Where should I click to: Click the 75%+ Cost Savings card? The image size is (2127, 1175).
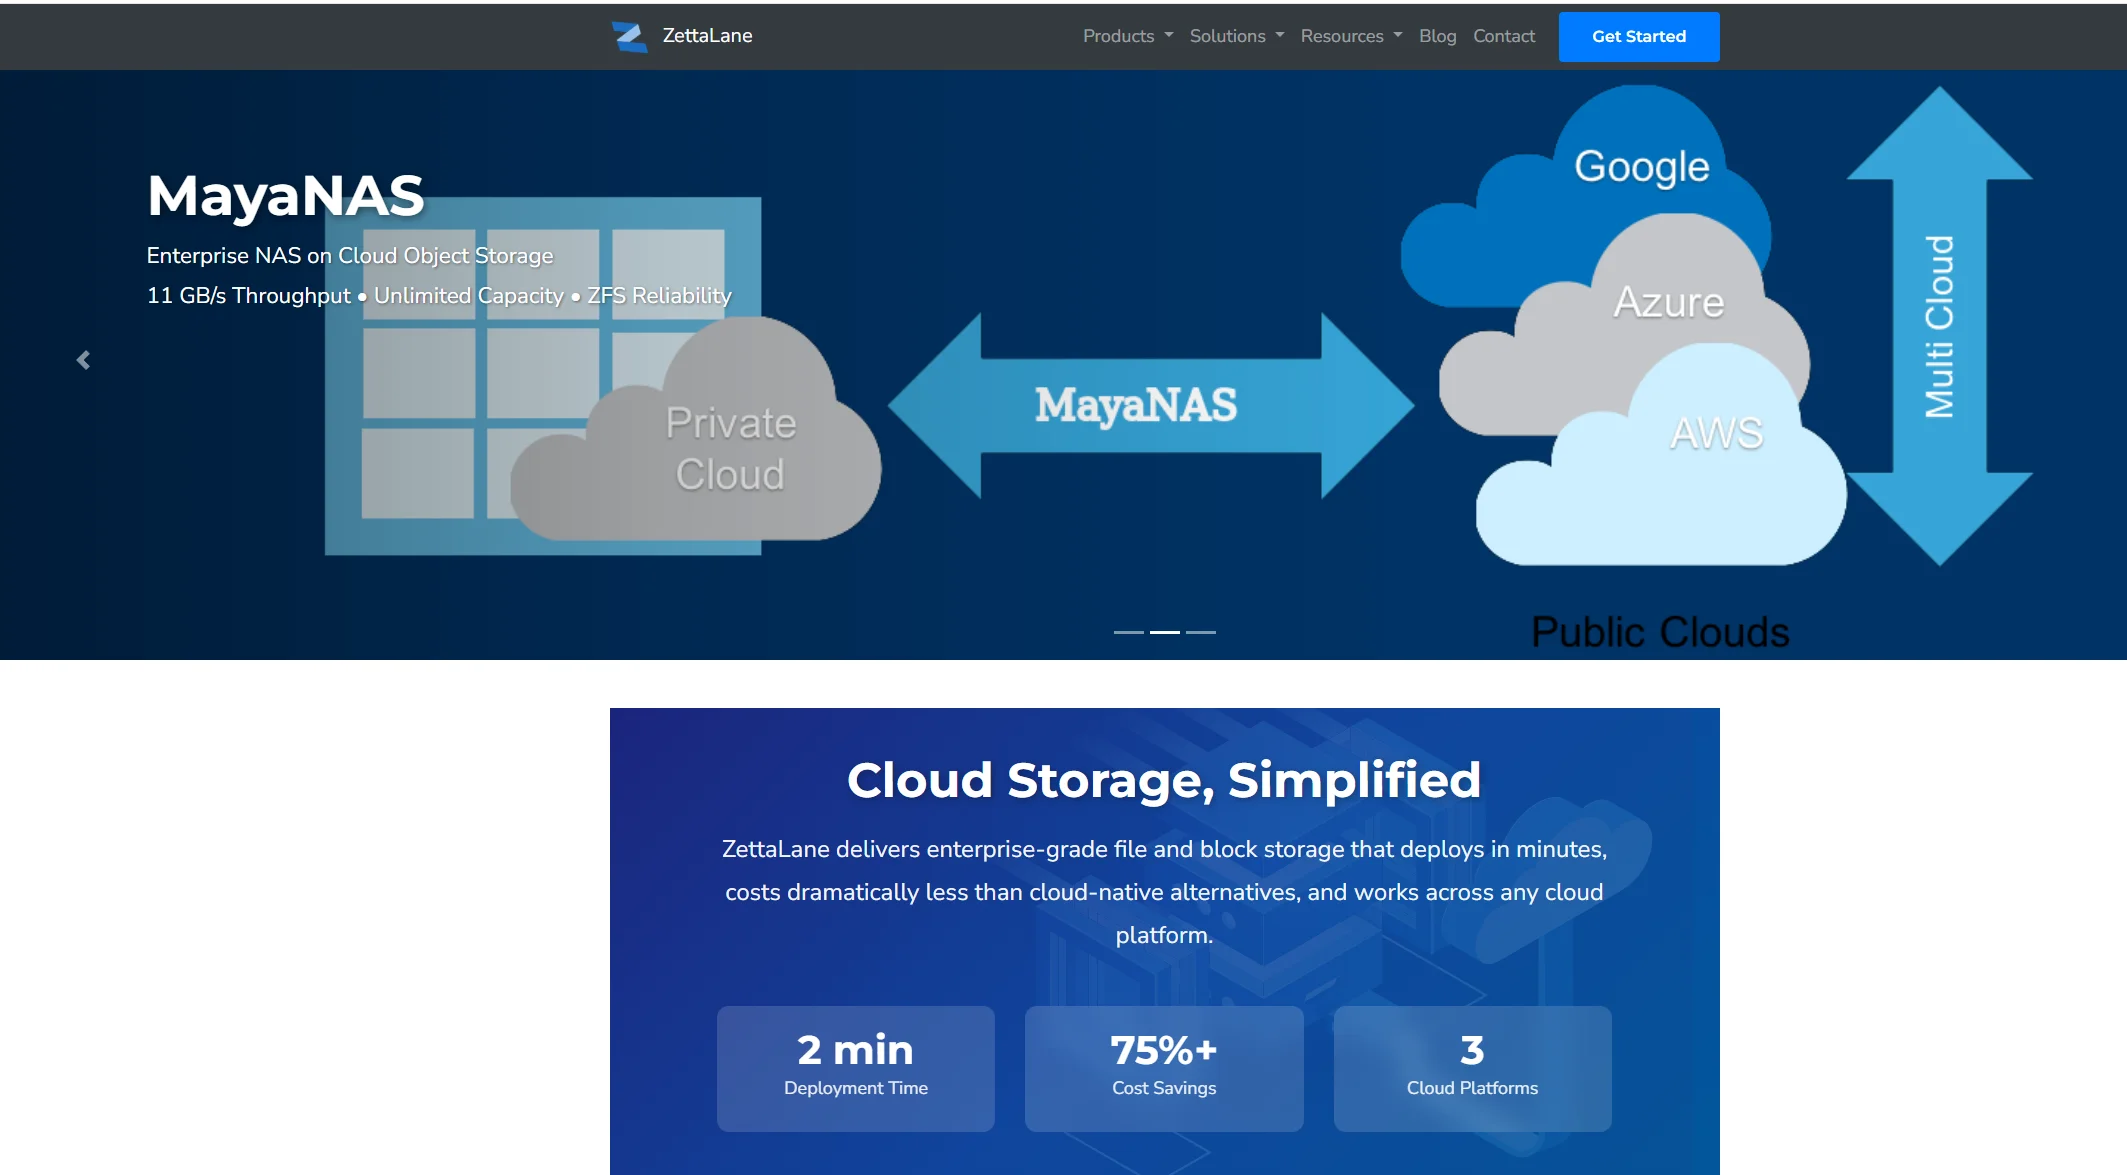tap(1164, 1068)
